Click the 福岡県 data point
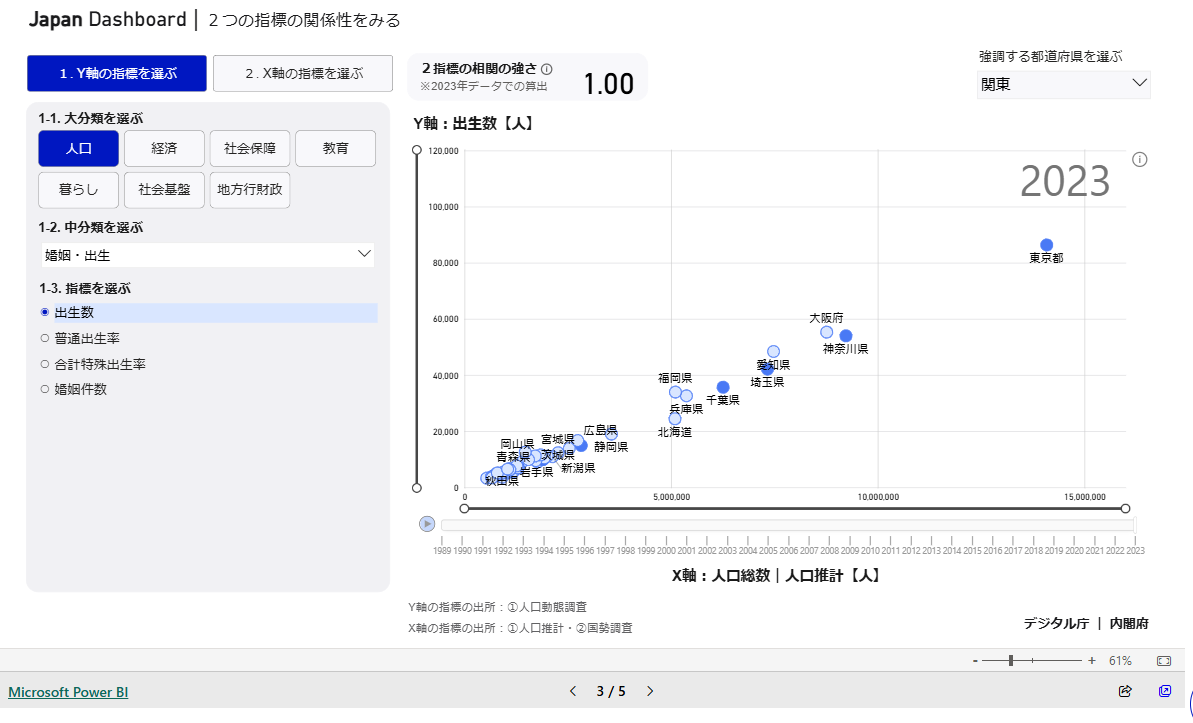Screen dimensions: 1193x723 point(675,392)
